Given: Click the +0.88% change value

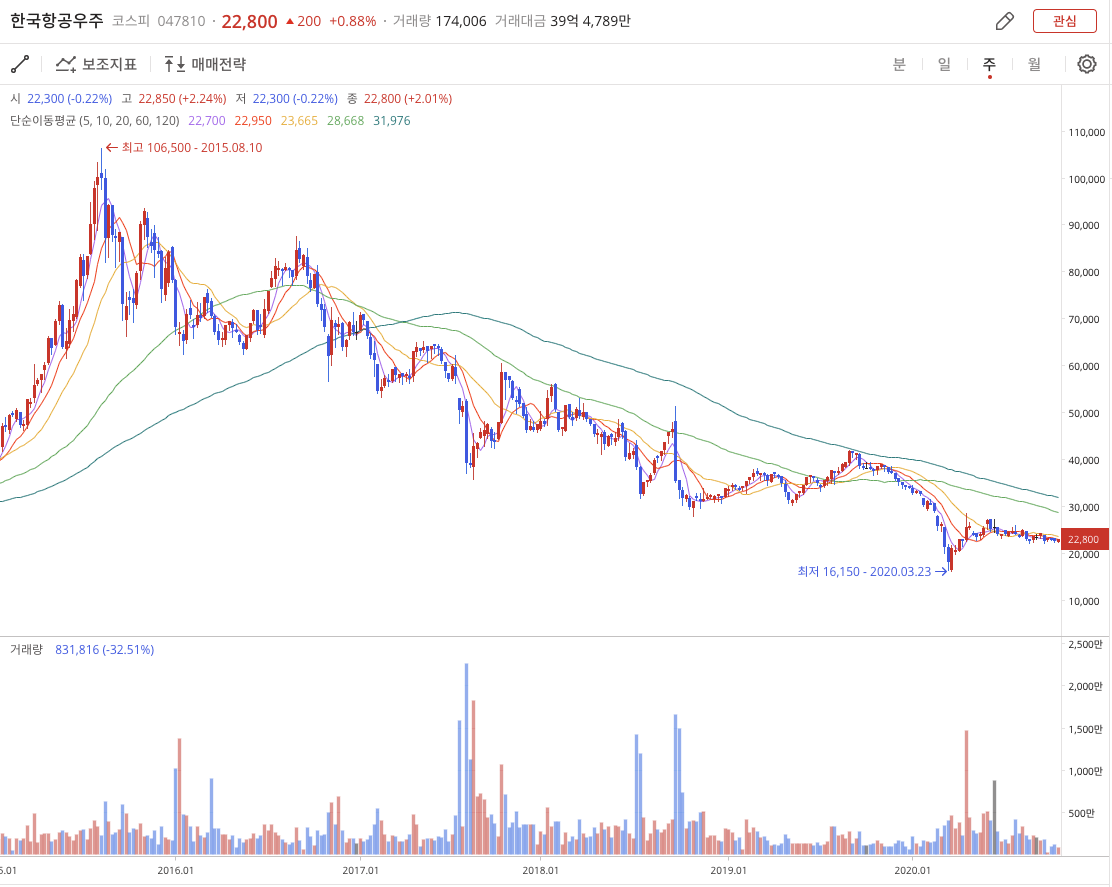Looking at the screenshot, I should tap(352, 21).
